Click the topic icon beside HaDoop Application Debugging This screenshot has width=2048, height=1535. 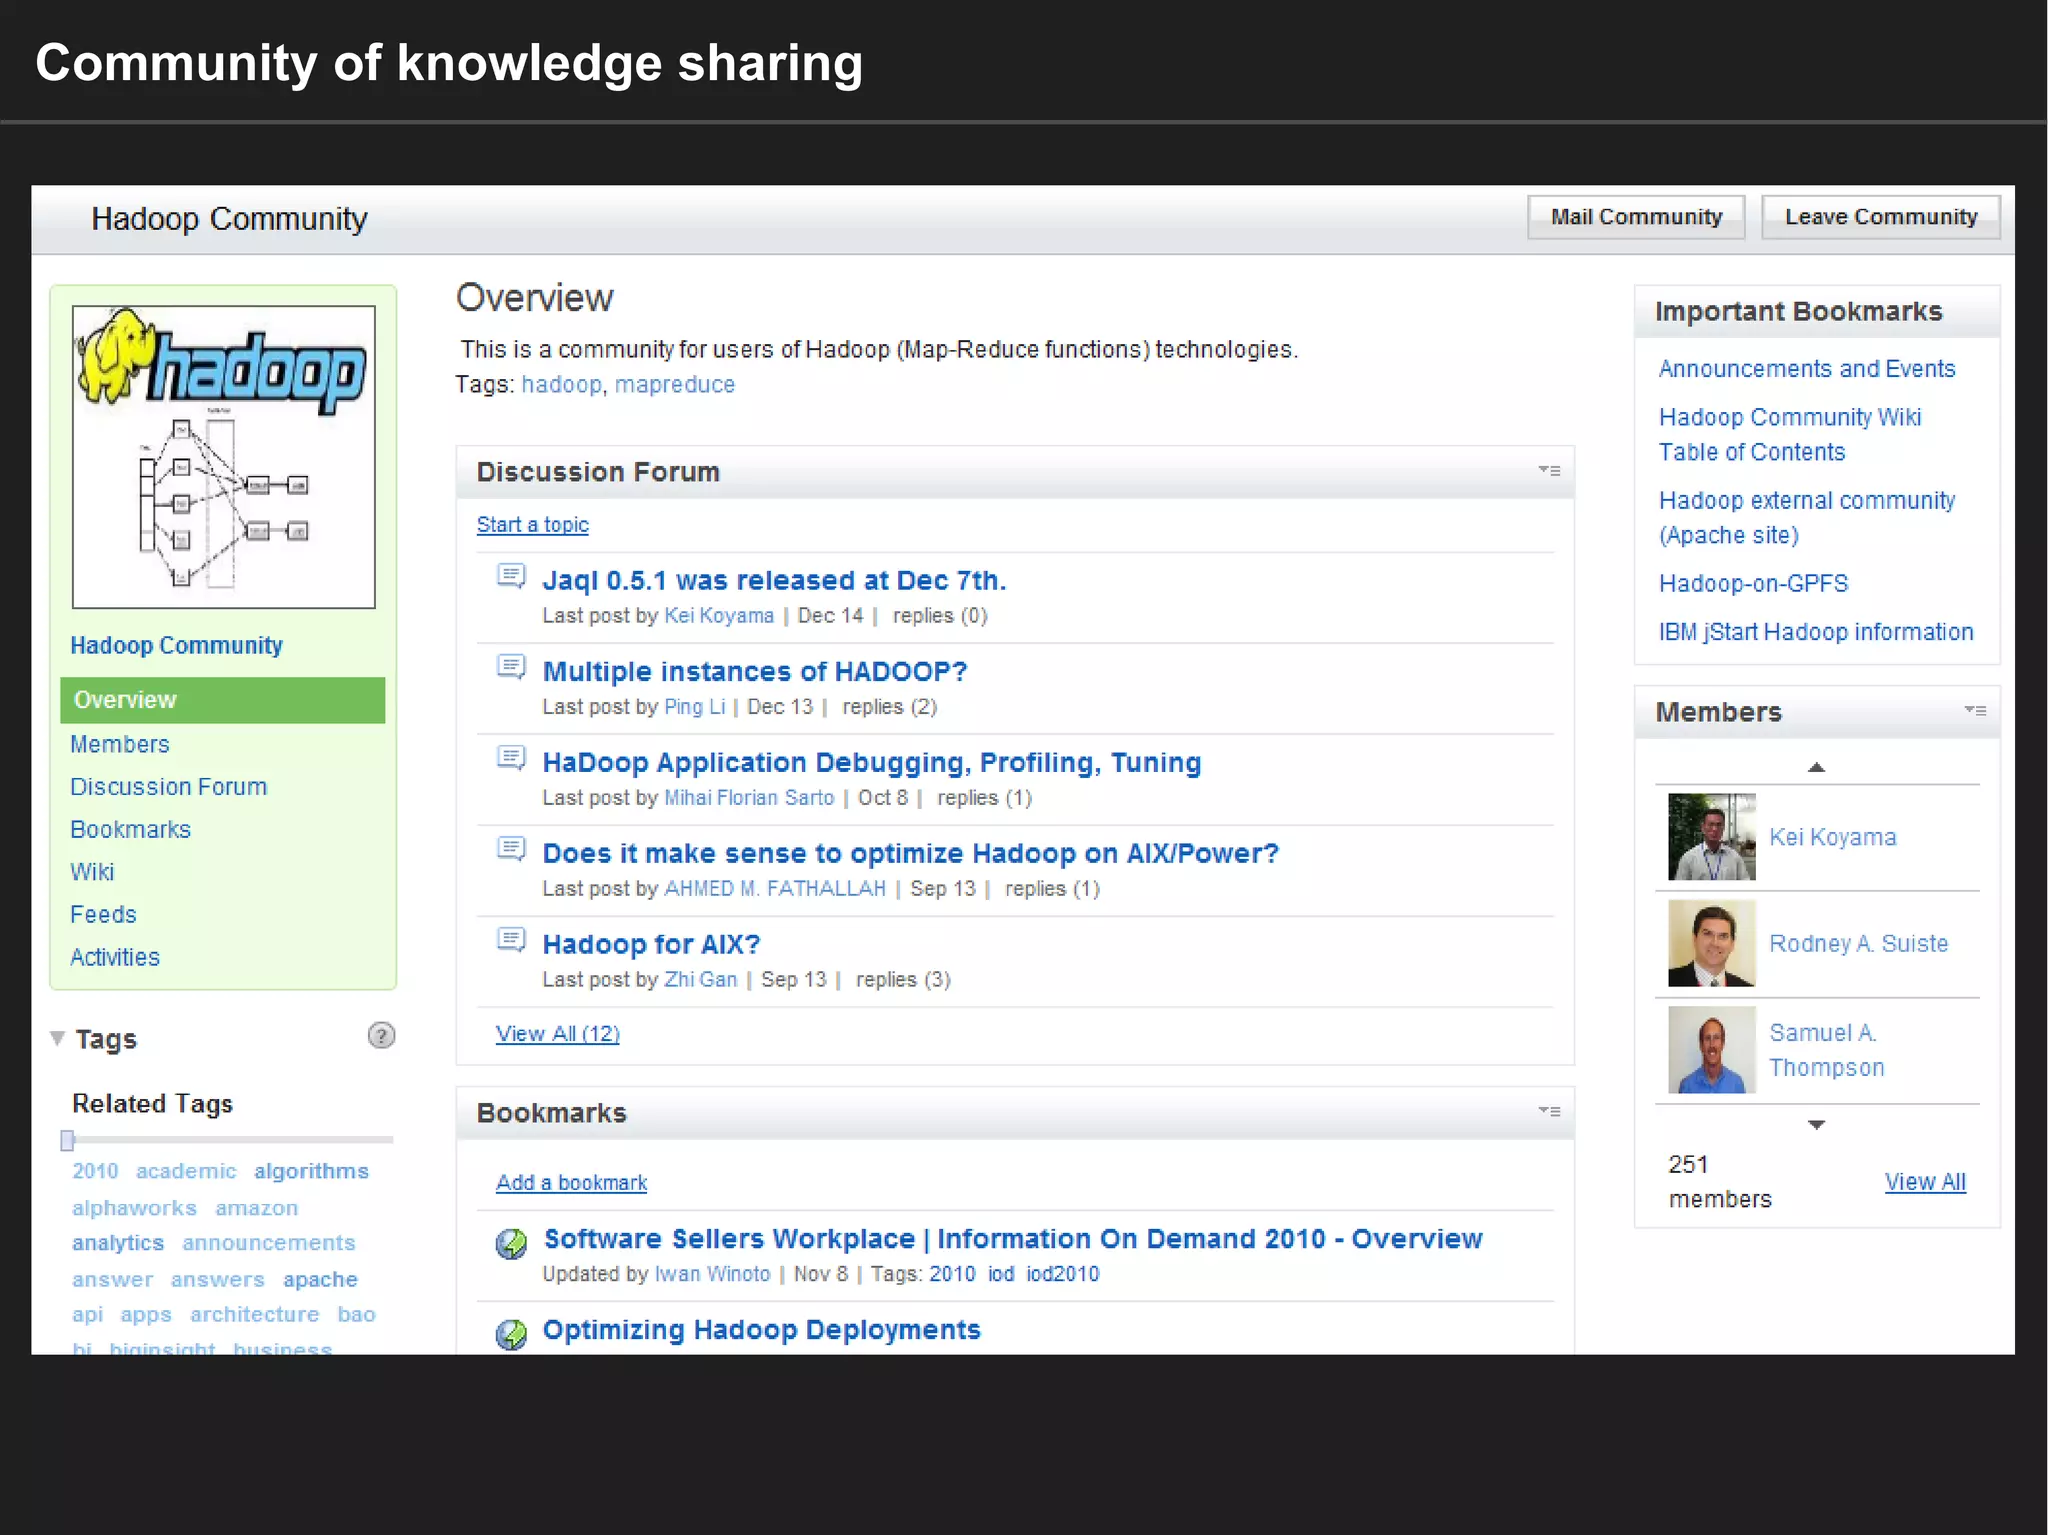tap(511, 758)
